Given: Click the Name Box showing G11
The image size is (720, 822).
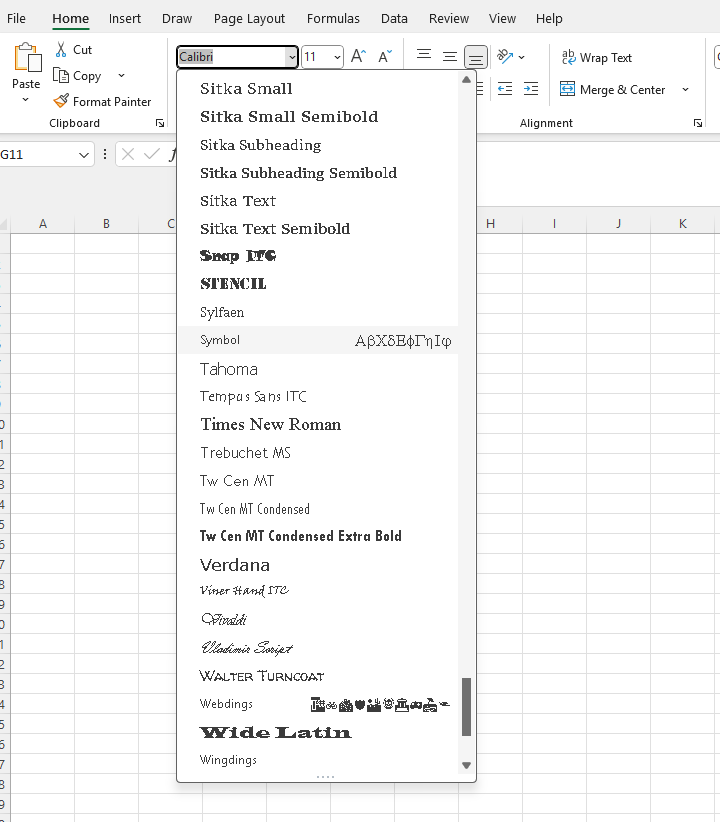Looking at the screenshot, I should 38,155.
